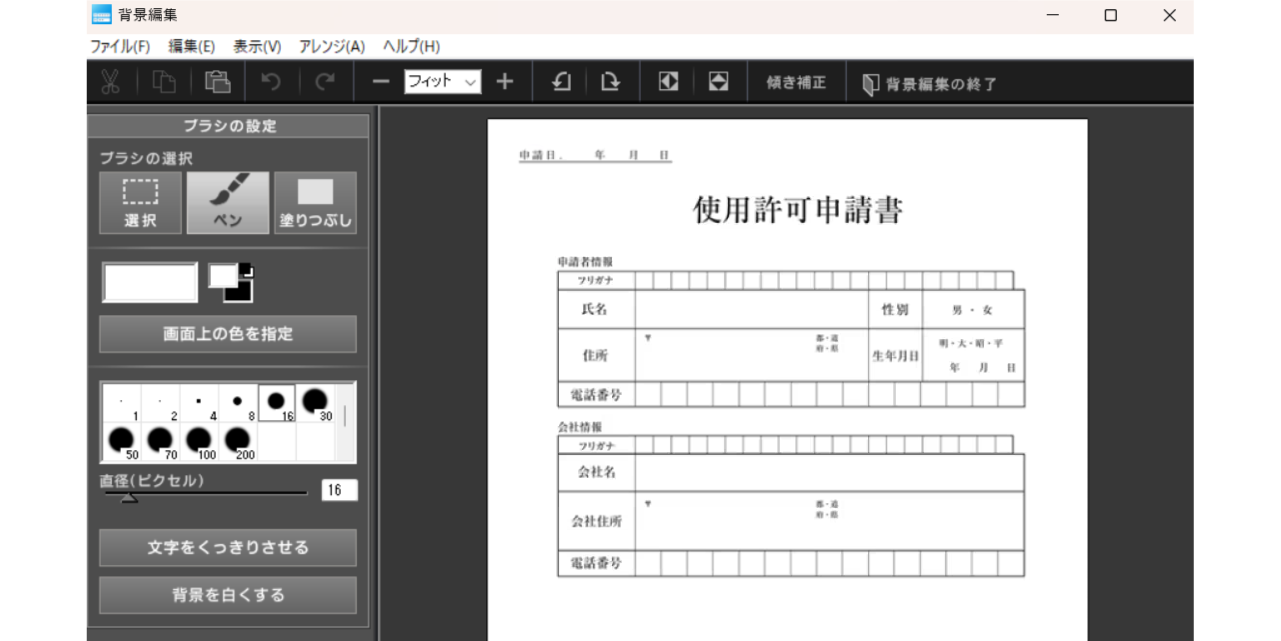The height and width of the screenshot is (641, 1281).
Task: Click the Undo arrow icon
Action: pos(270,81)
